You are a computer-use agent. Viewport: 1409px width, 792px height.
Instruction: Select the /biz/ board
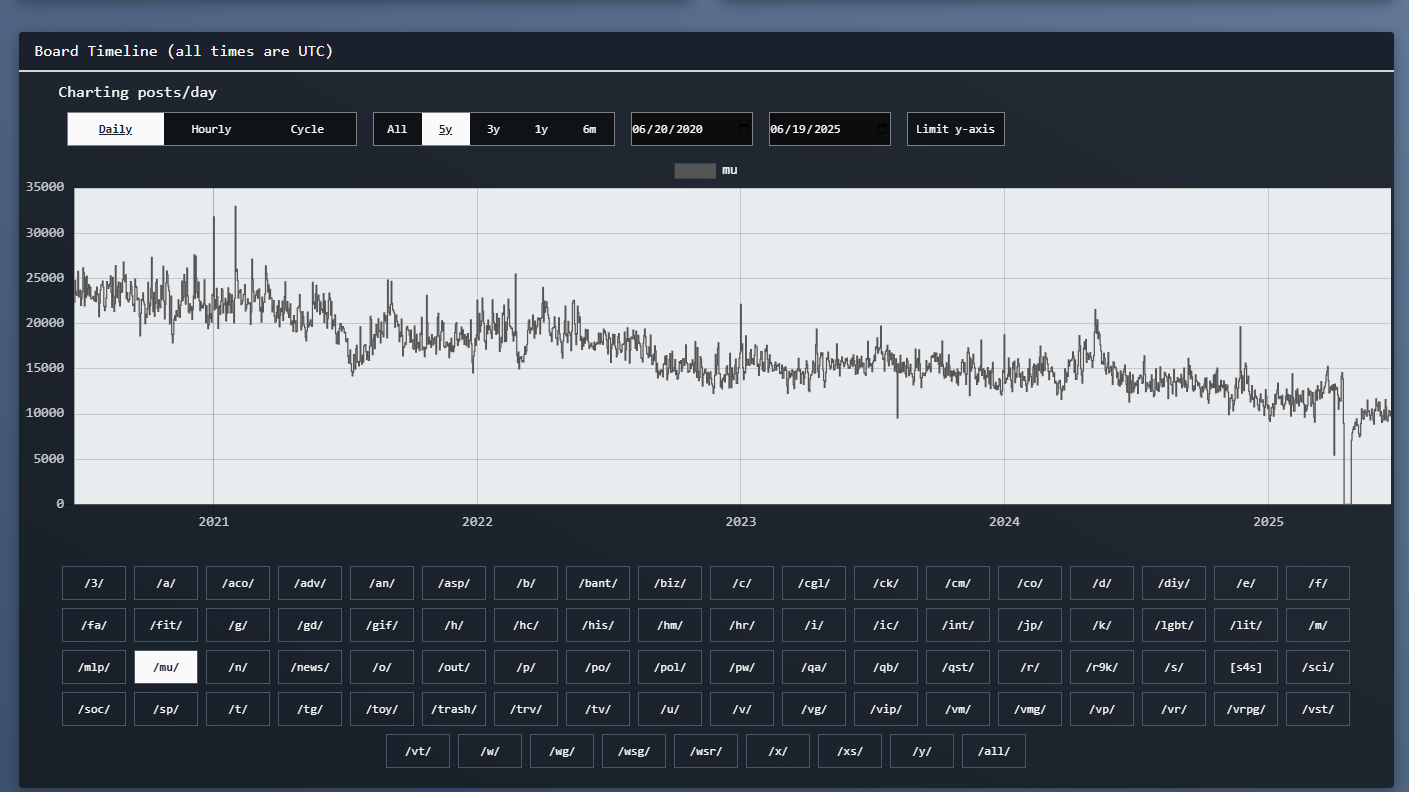(x=670, y=583)
